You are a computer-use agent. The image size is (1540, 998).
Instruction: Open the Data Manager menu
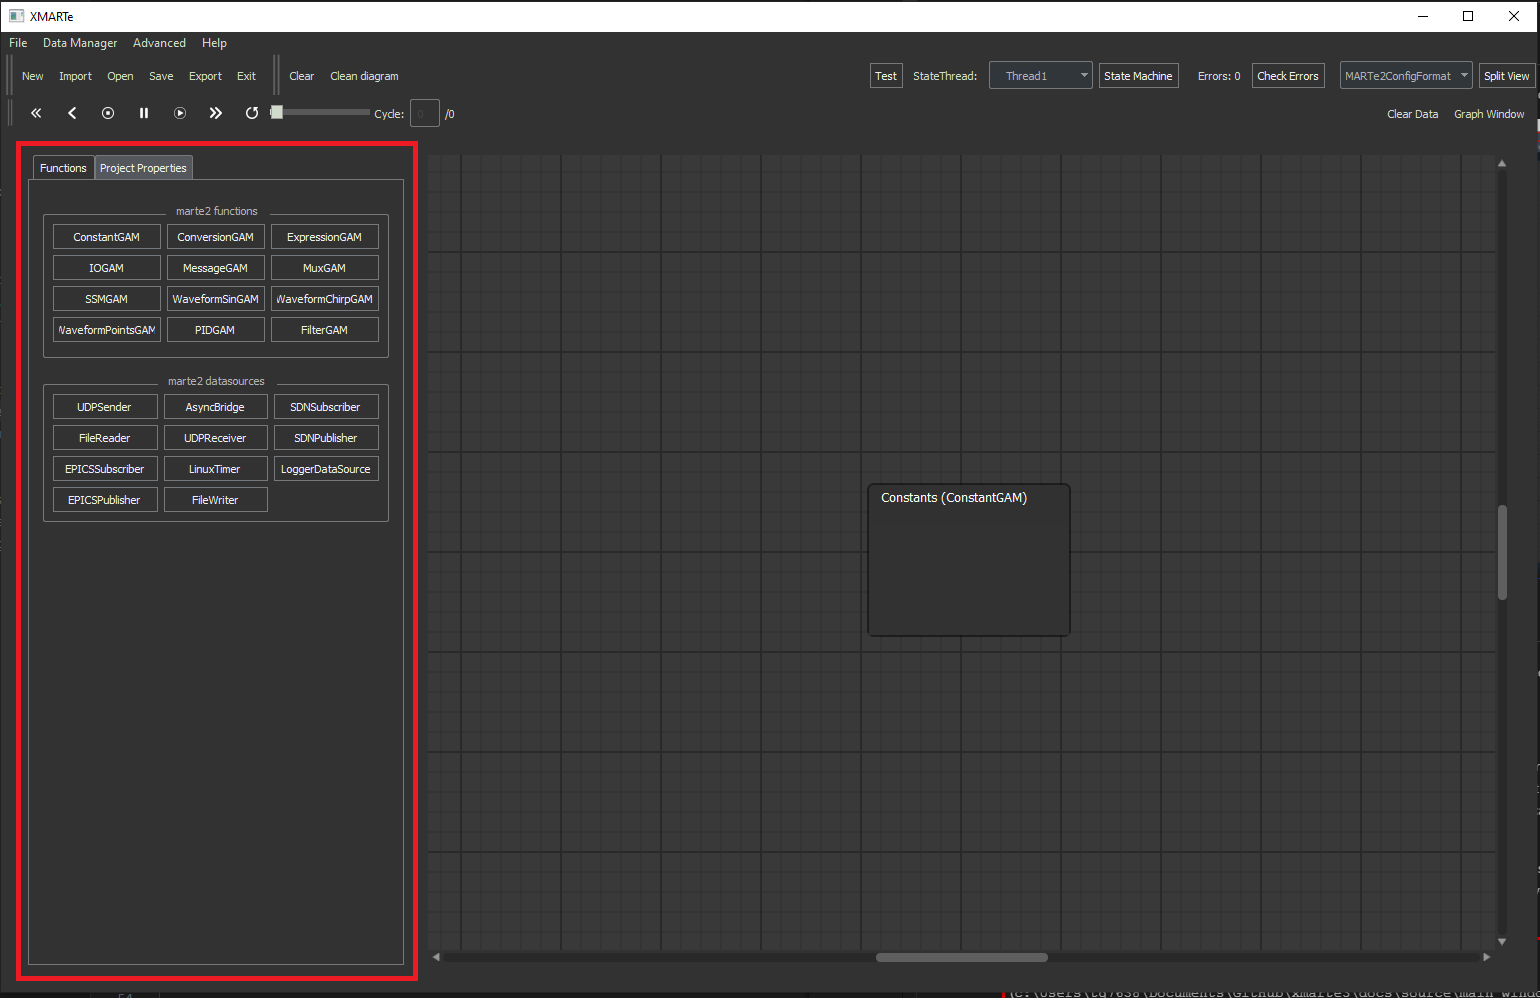(80, 43)
